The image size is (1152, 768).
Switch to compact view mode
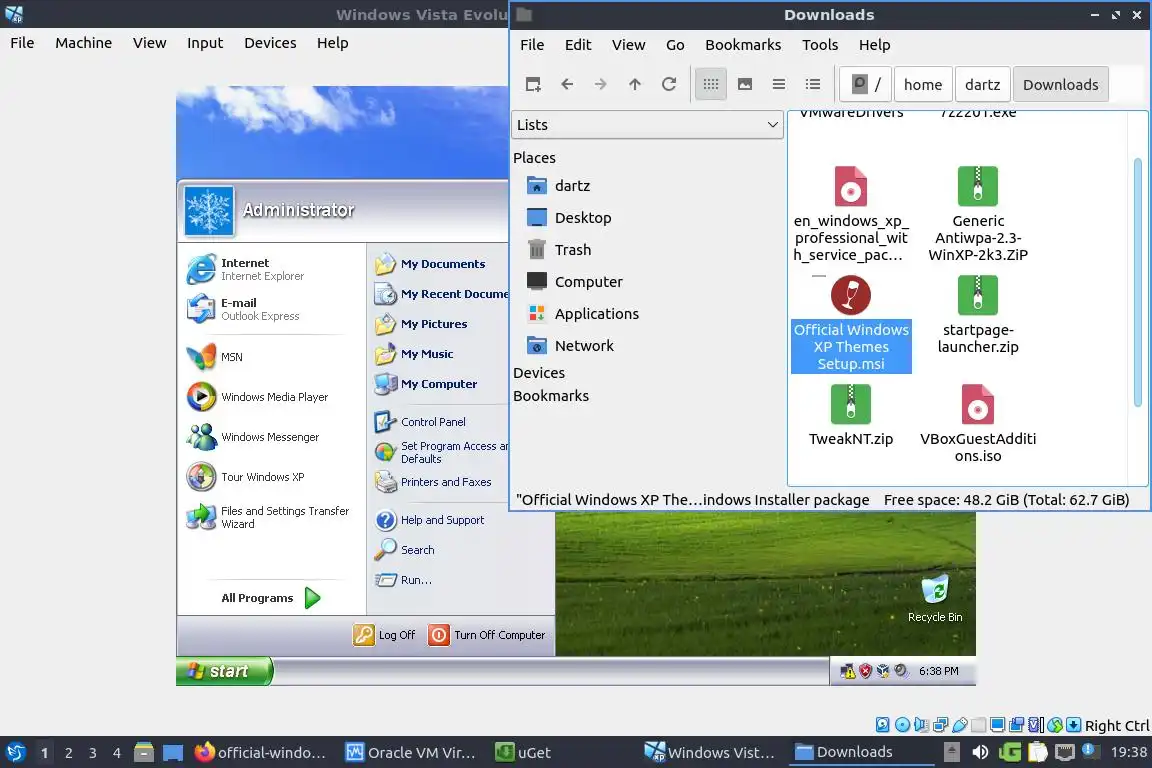pyautogui.click(x=779, y=85)
